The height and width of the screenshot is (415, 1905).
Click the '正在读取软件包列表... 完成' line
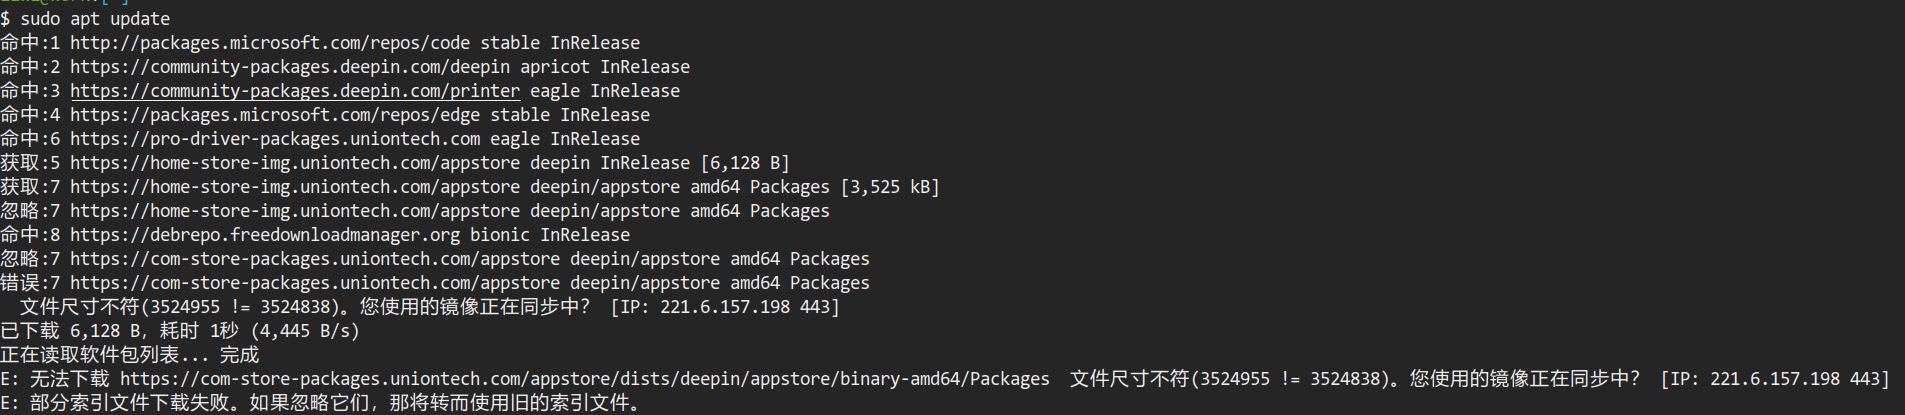(130, 355)
